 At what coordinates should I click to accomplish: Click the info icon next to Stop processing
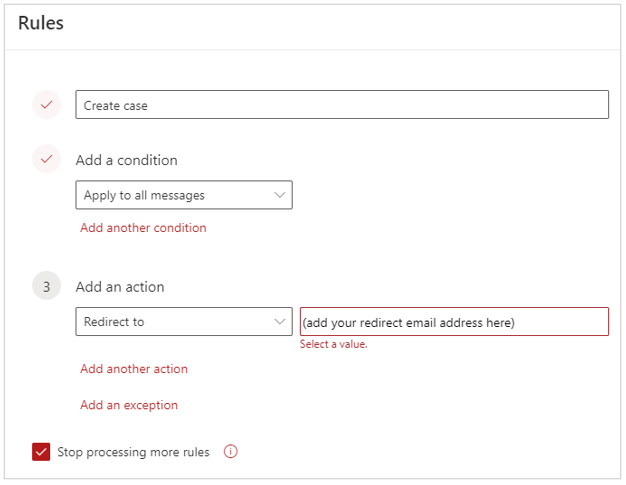pos(231,452)
